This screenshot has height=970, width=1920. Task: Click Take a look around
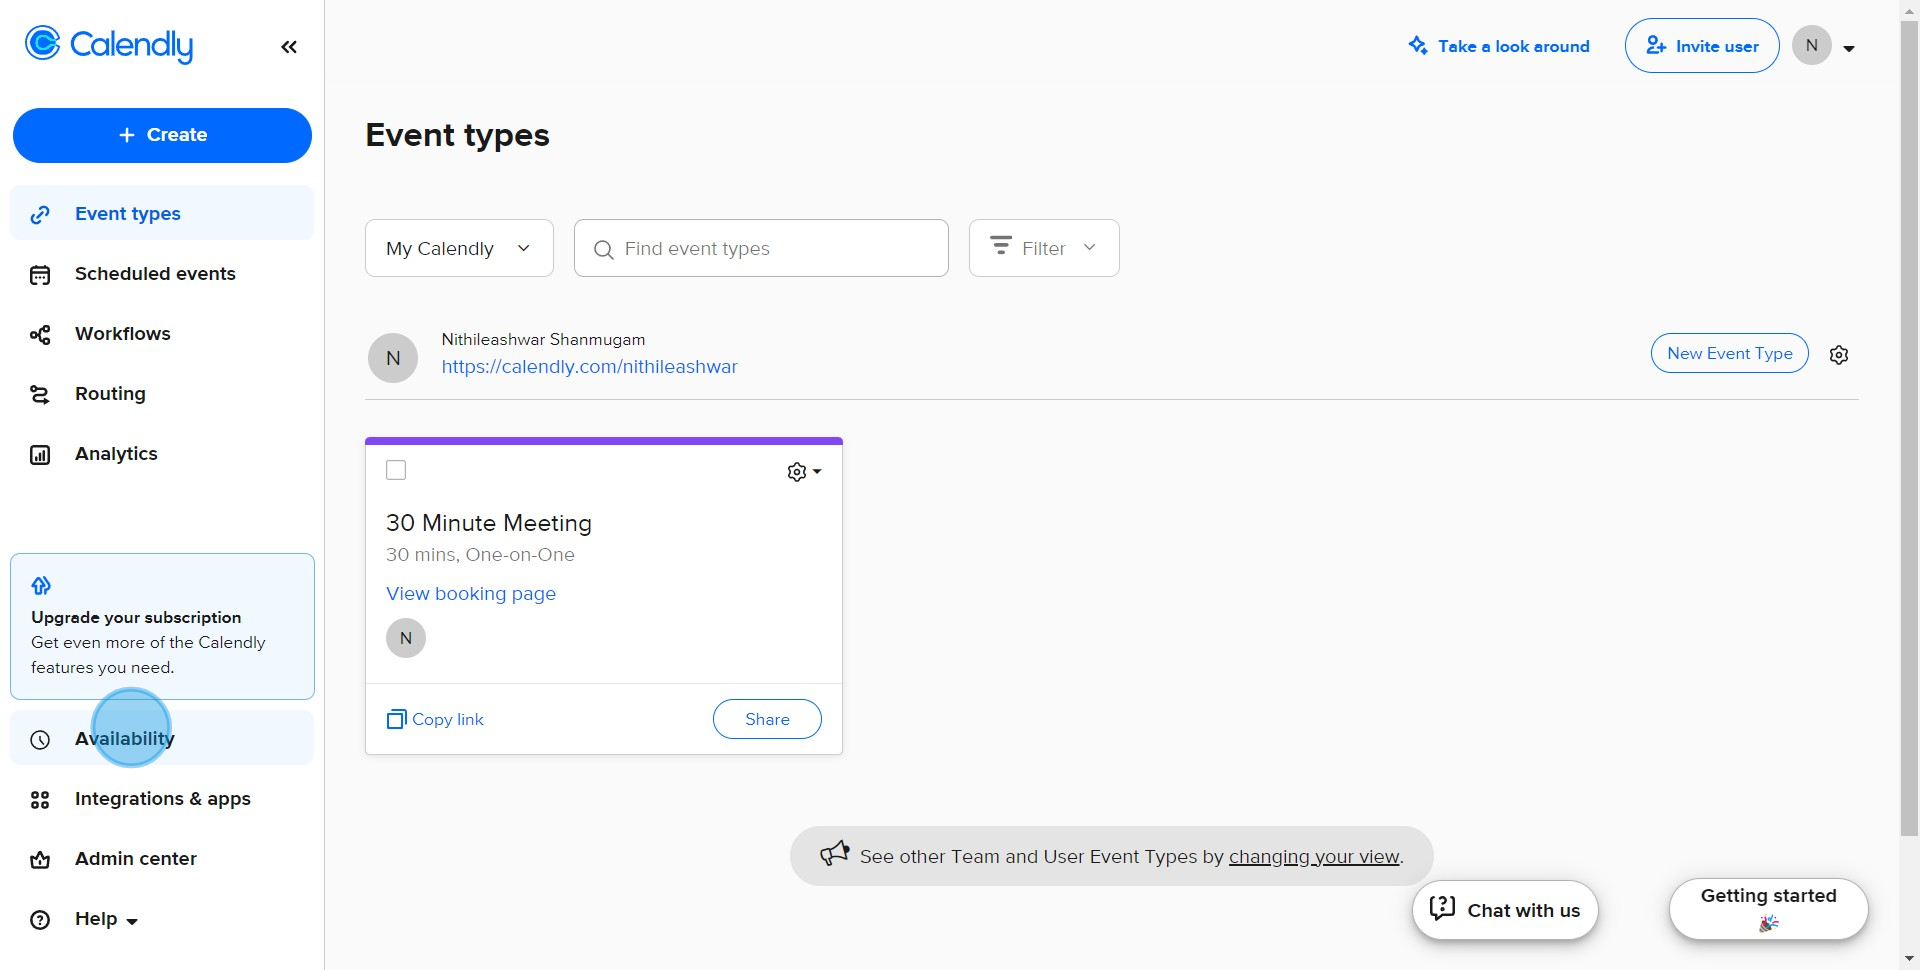(x=1499, y=46)
